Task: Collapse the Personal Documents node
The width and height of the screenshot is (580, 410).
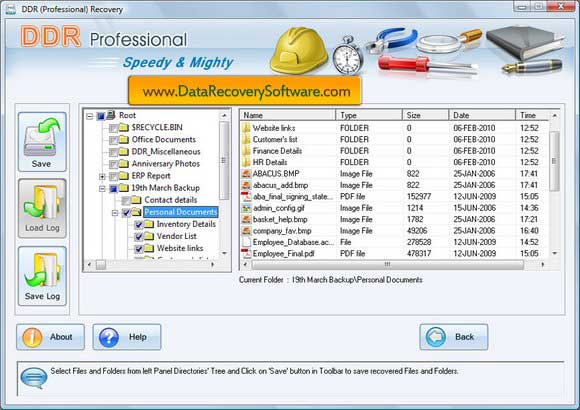Action: pyautogui.click(x=115, y=213)
